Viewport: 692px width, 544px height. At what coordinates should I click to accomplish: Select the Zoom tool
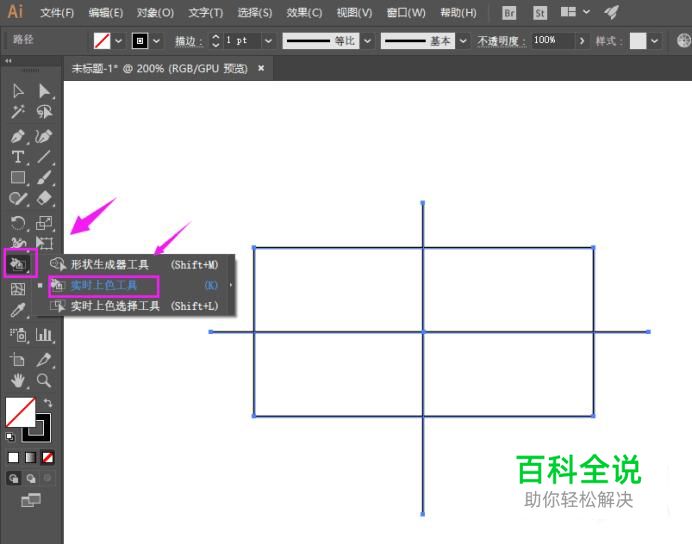(x=44, y=380)
